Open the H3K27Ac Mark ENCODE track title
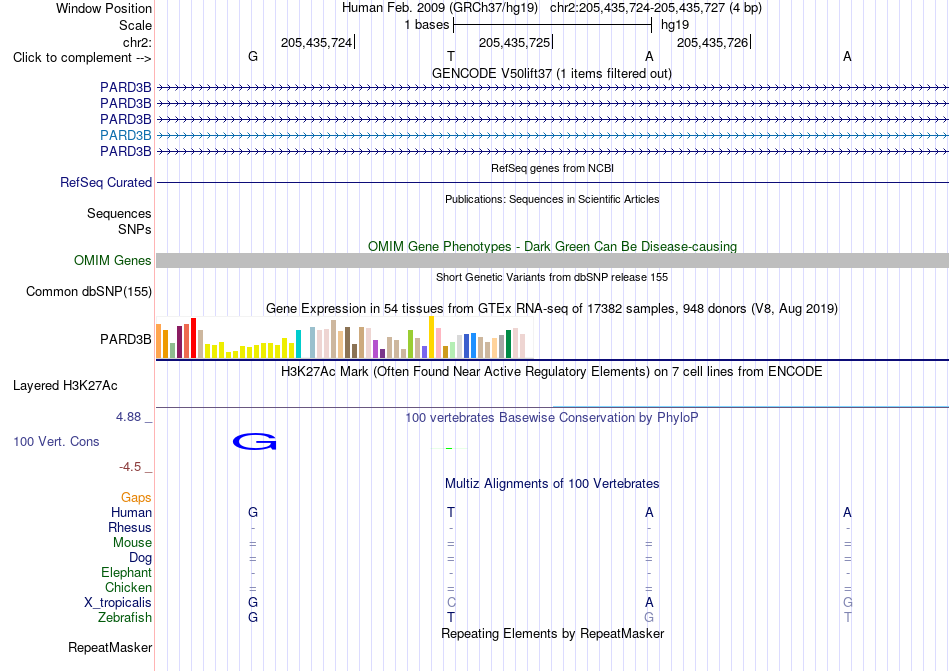The image size is (950, 671). pyautogui.click(x=551, y=371)
